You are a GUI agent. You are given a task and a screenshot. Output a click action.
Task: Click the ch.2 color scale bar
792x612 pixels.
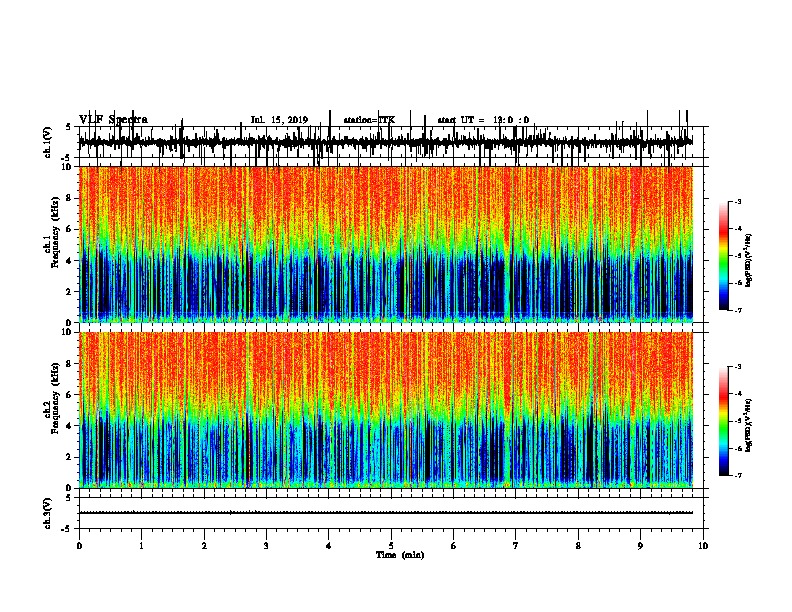(x=724, y=421)
